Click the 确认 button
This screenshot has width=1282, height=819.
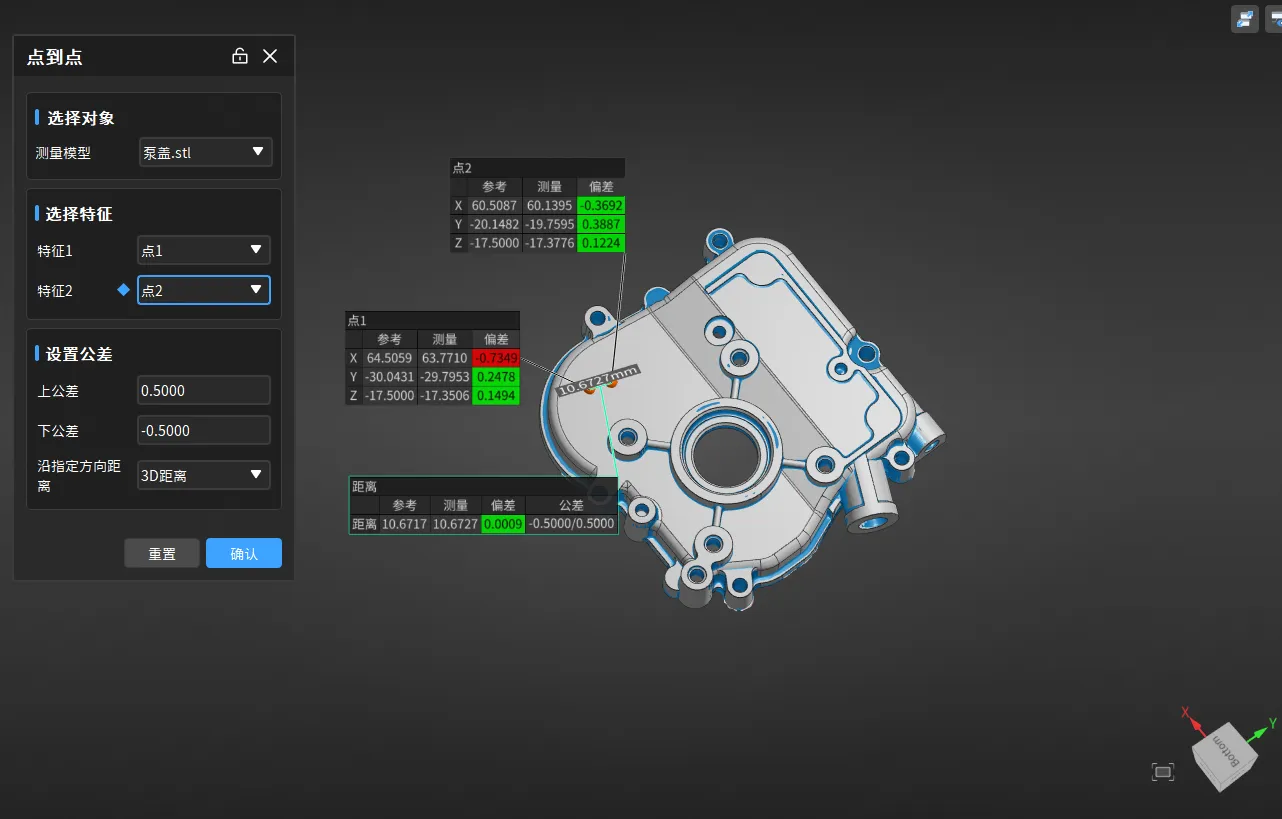point(244,553)
